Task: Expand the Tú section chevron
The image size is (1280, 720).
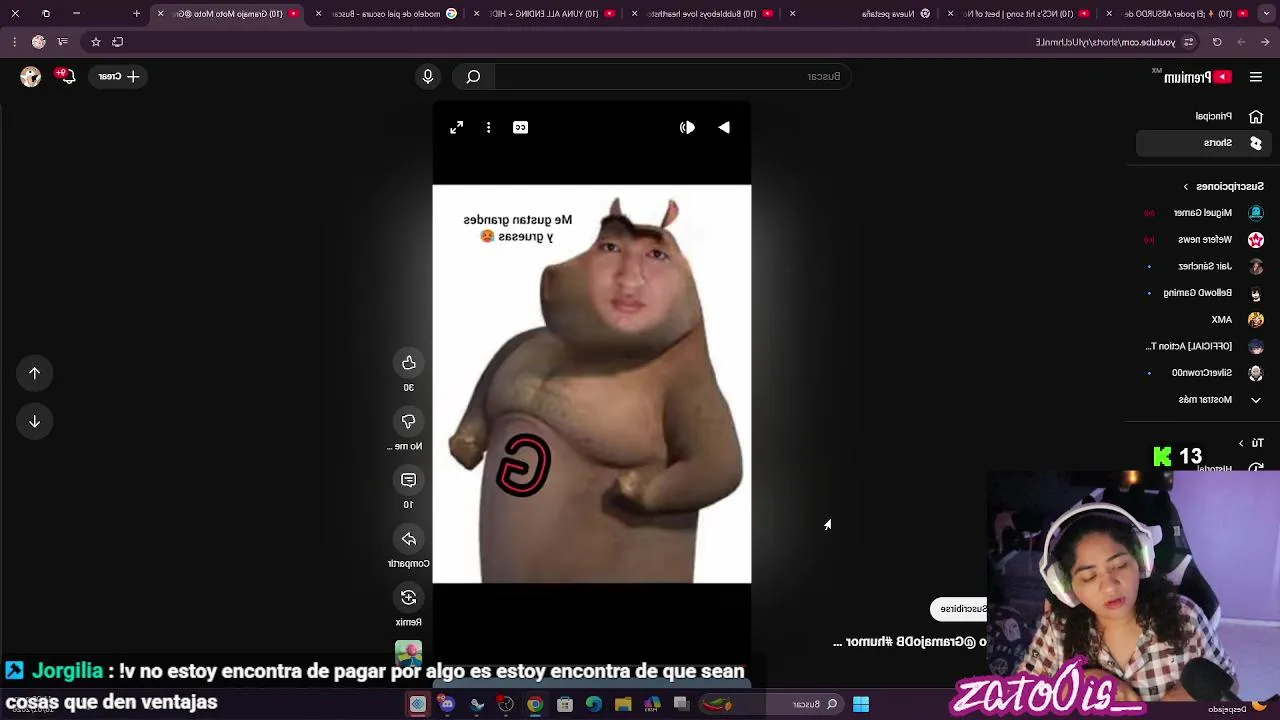Action: coord(1241,443)
